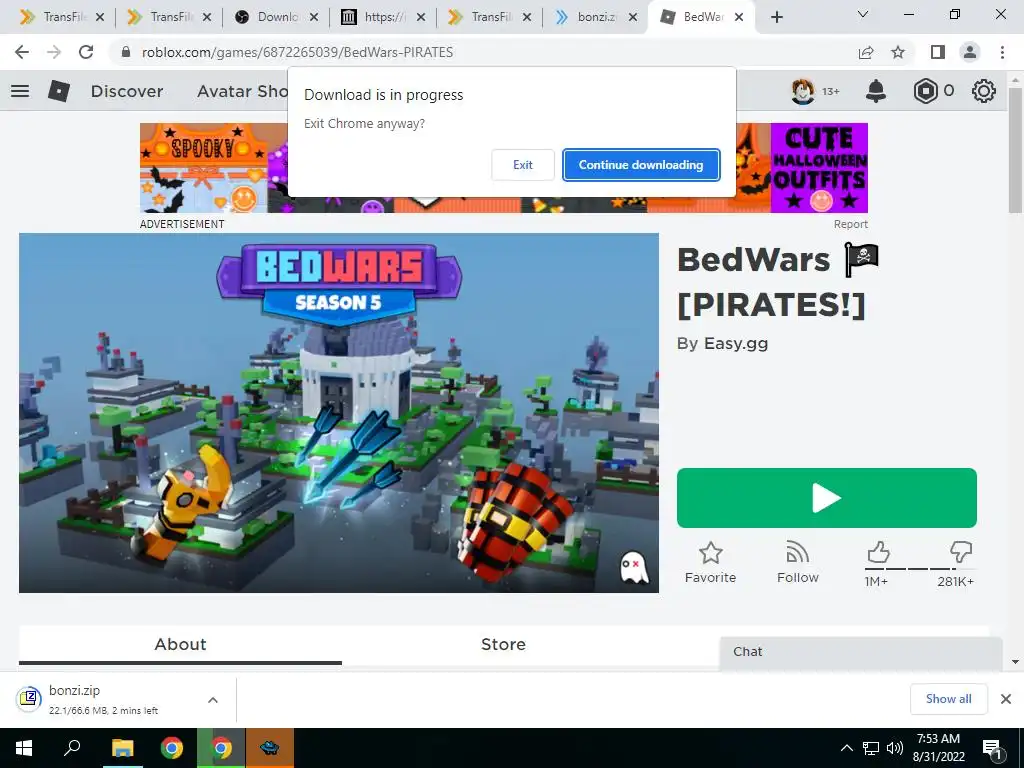
Task: Open the volume tray icon
Action: pyautogui.click(x=895, y=748)
